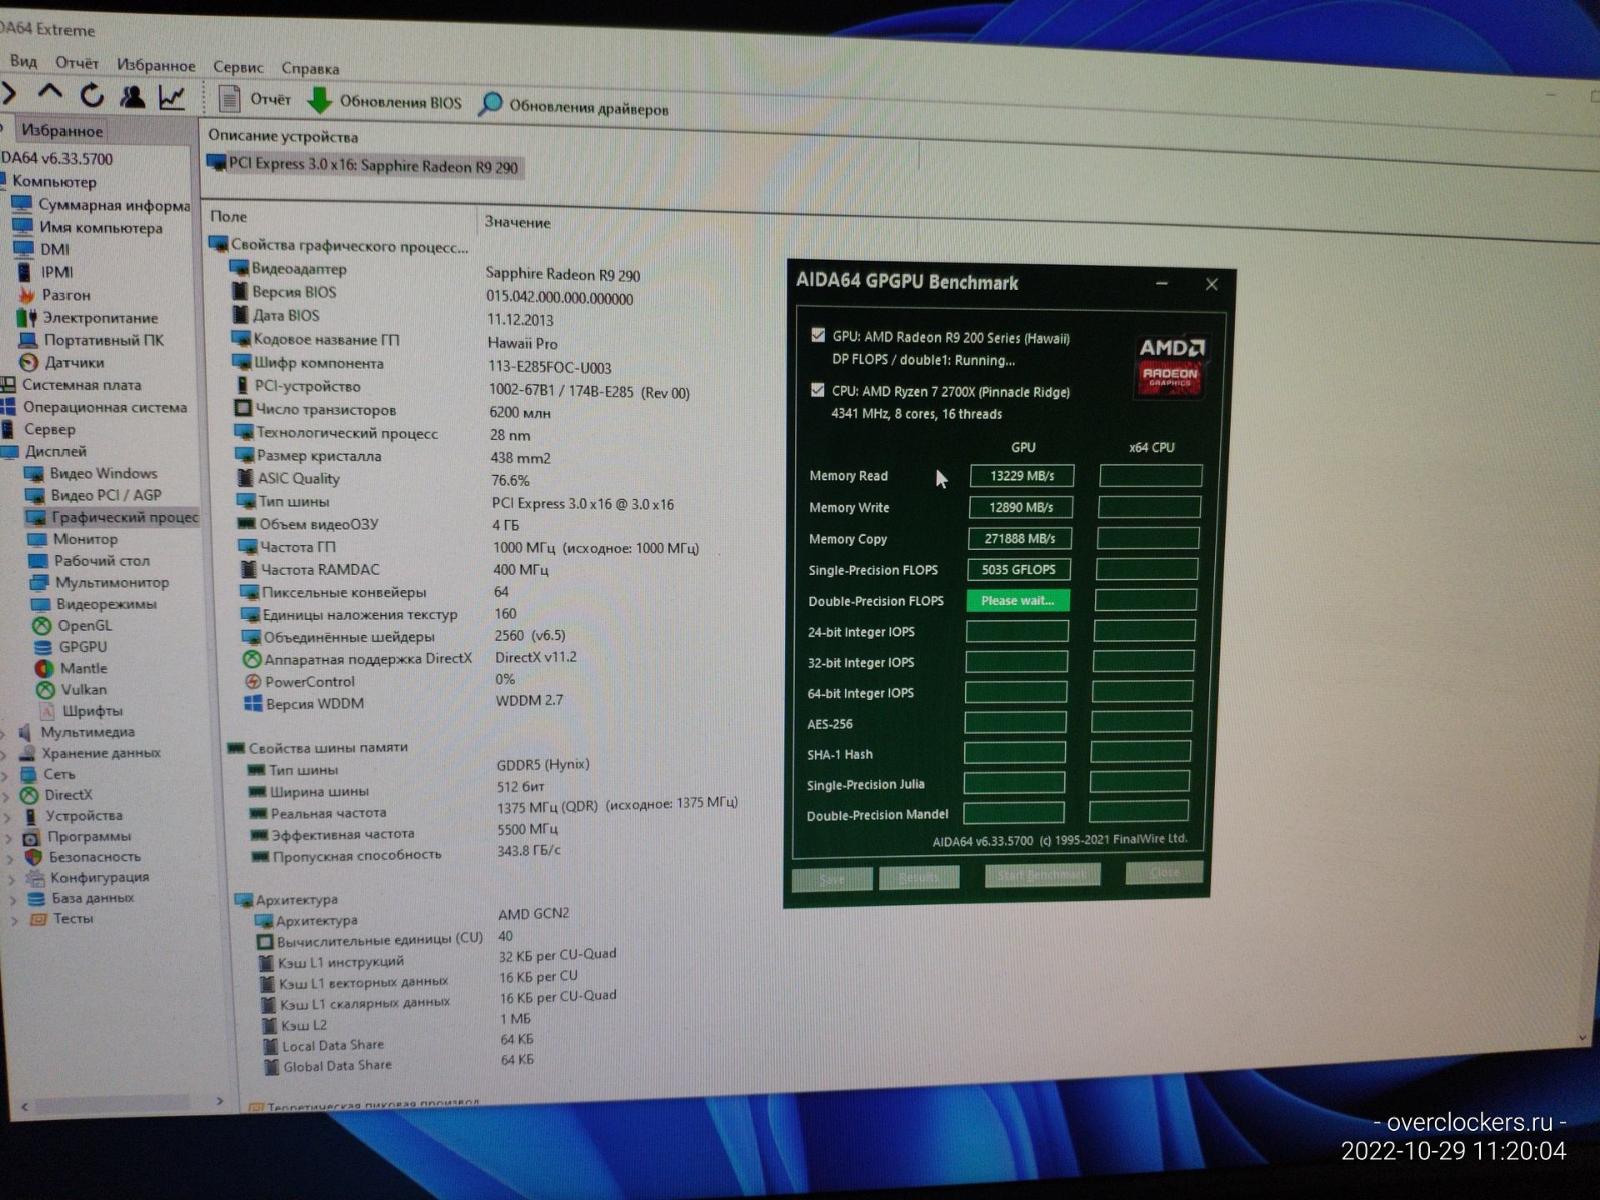Click the Имя компьютера tree icon

point(23,226)
